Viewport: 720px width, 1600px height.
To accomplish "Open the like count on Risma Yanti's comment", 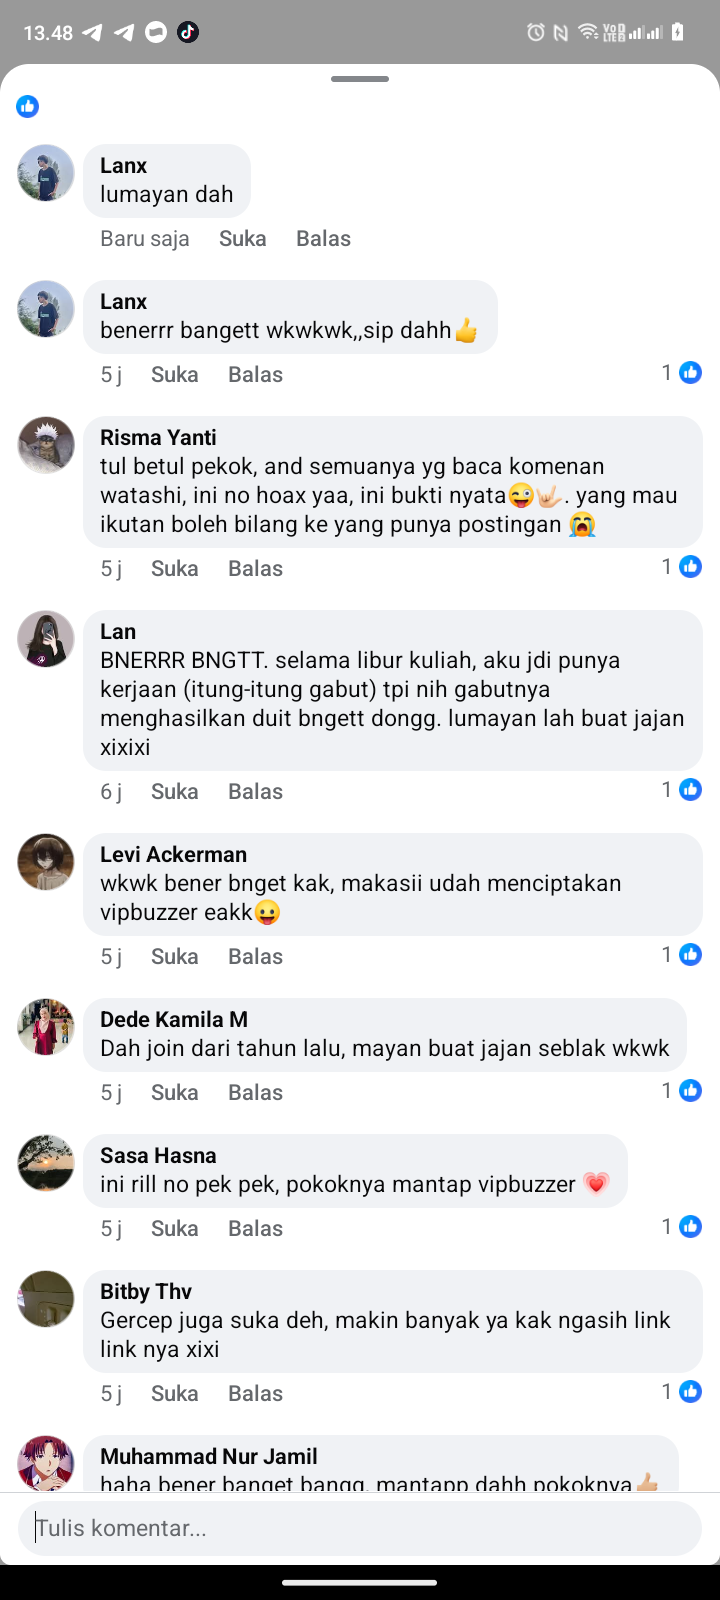I will click(x=681, y=567).
